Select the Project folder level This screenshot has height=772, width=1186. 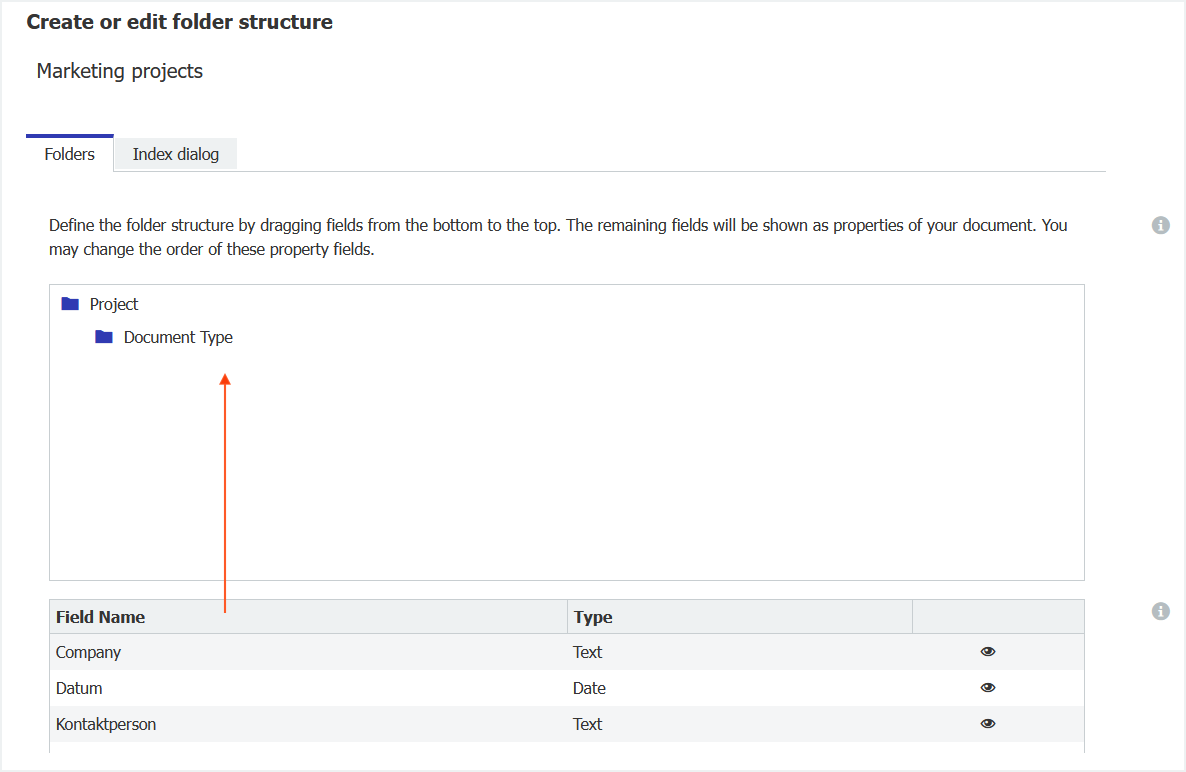tap(114, 304)
